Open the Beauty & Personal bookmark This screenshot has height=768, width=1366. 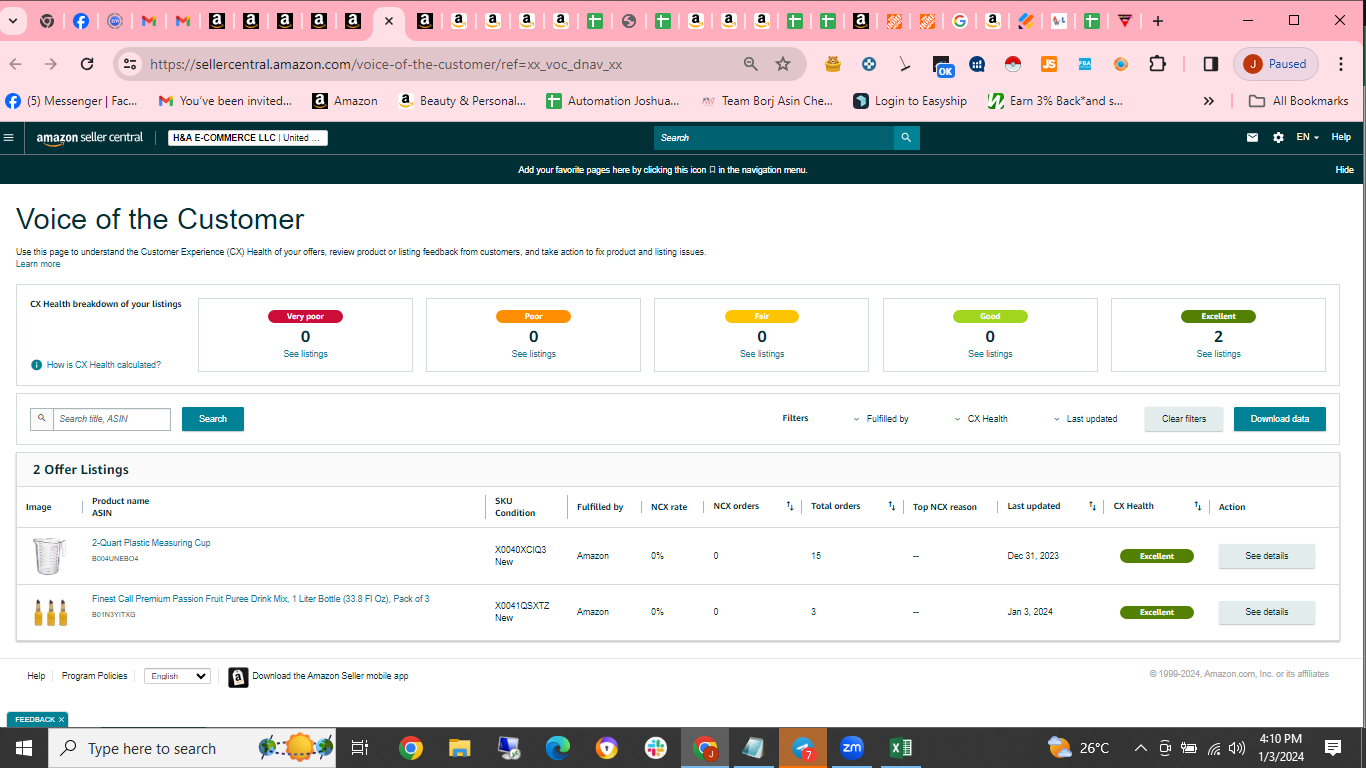[x=462, y=101]
